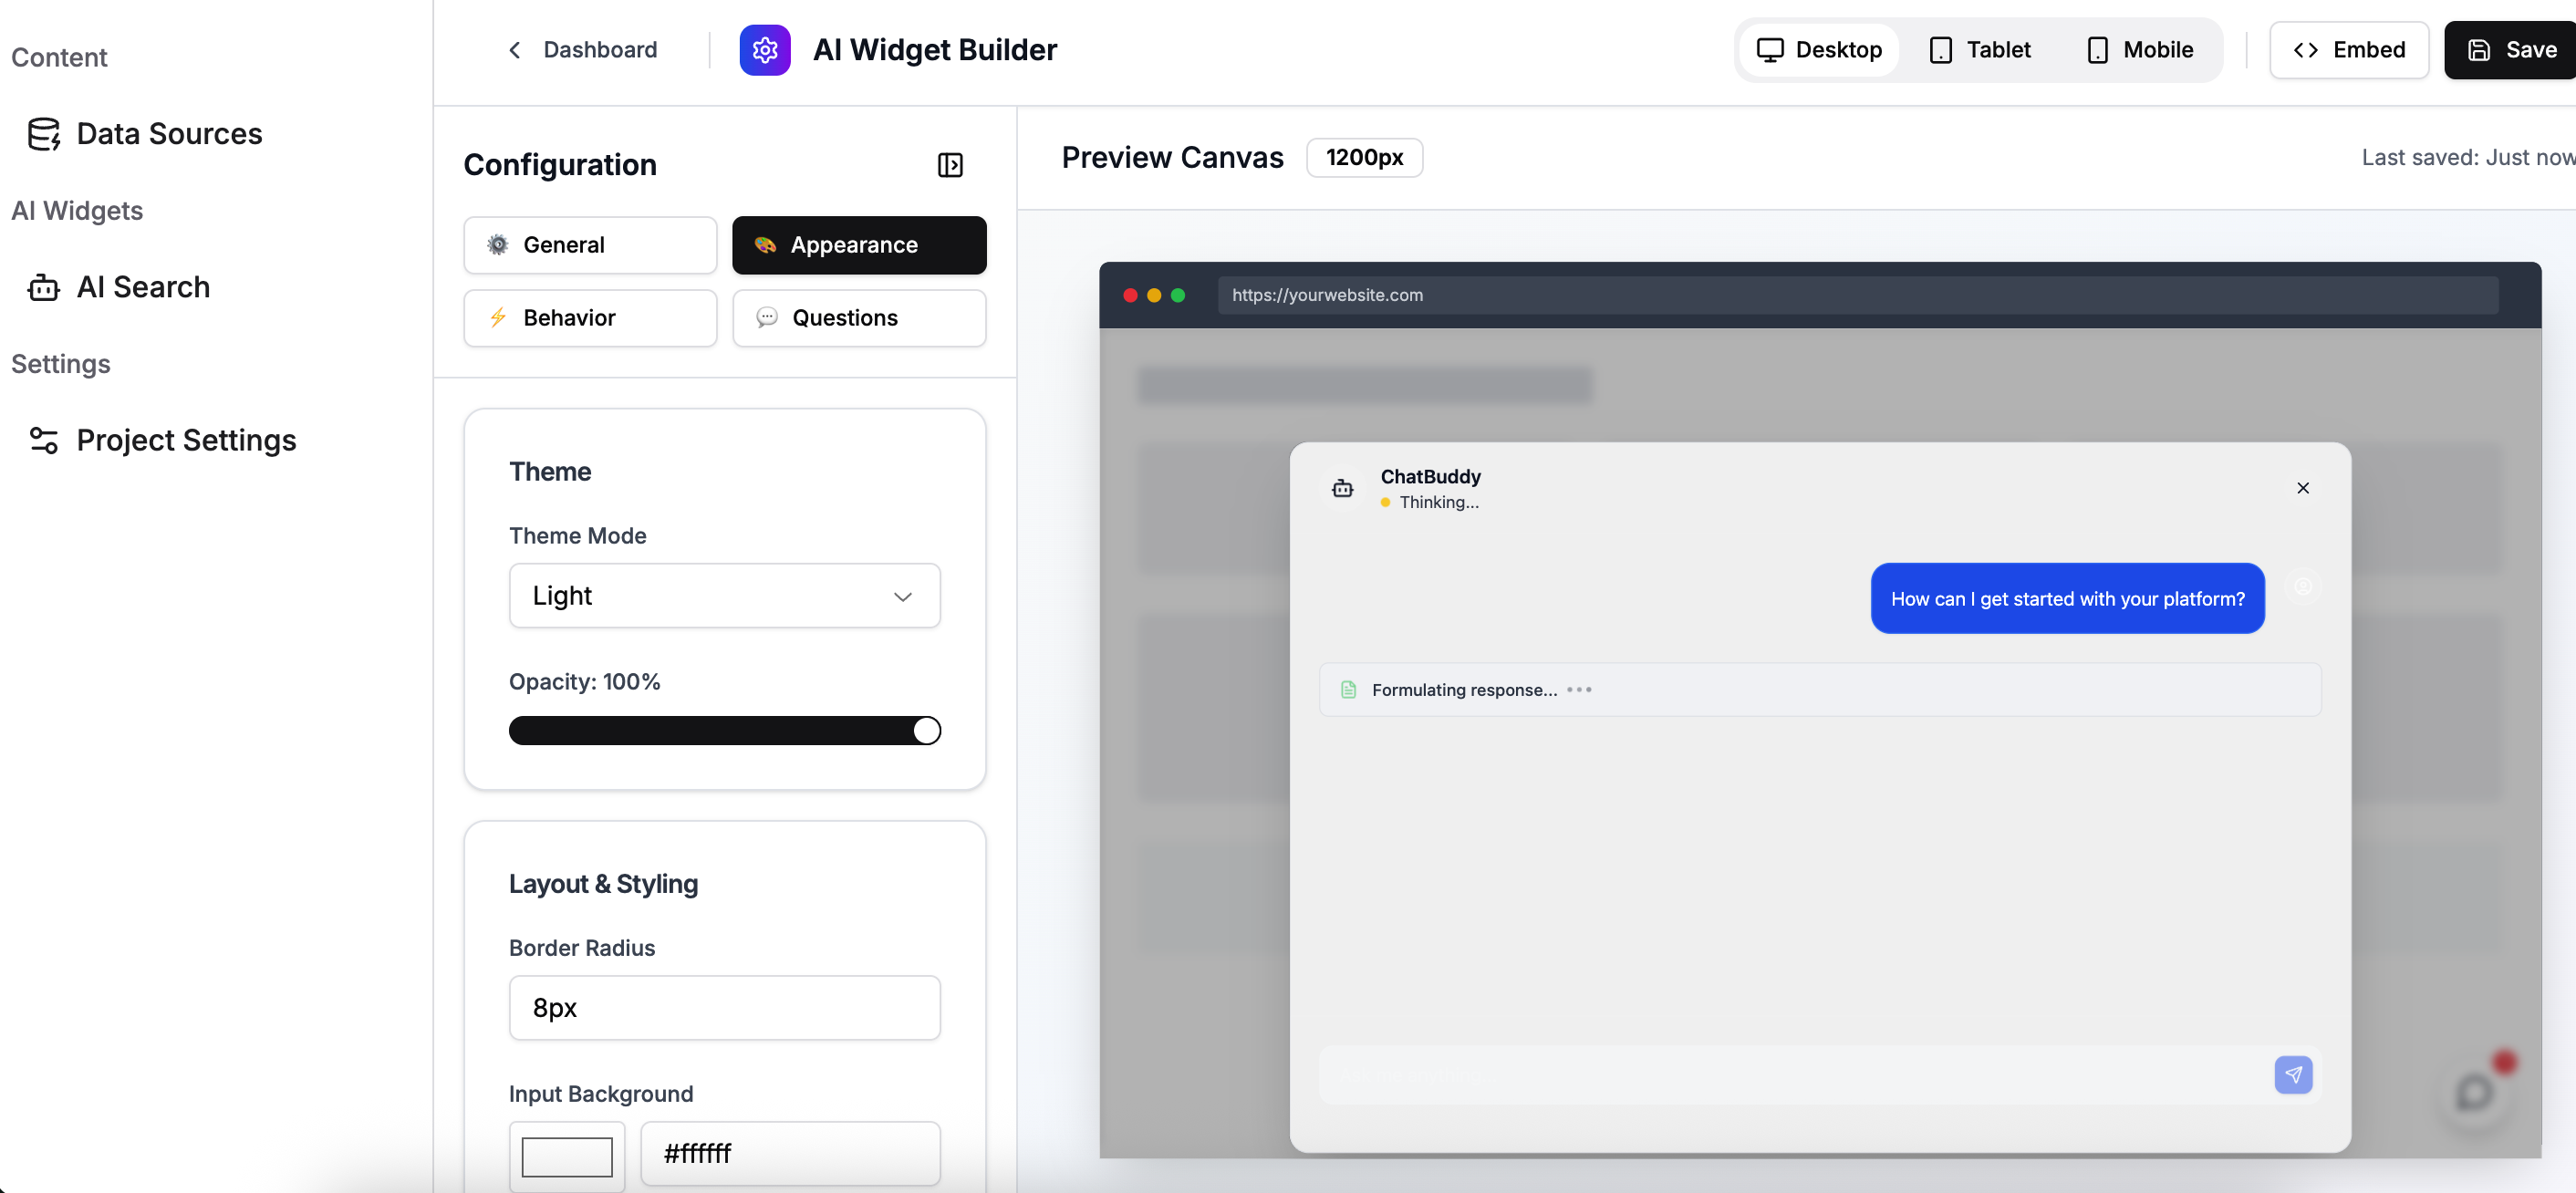Go back to Dashboard via chevron
Image resolution: width=2576 pixels, height=1193 pixels.
(515, 50)
